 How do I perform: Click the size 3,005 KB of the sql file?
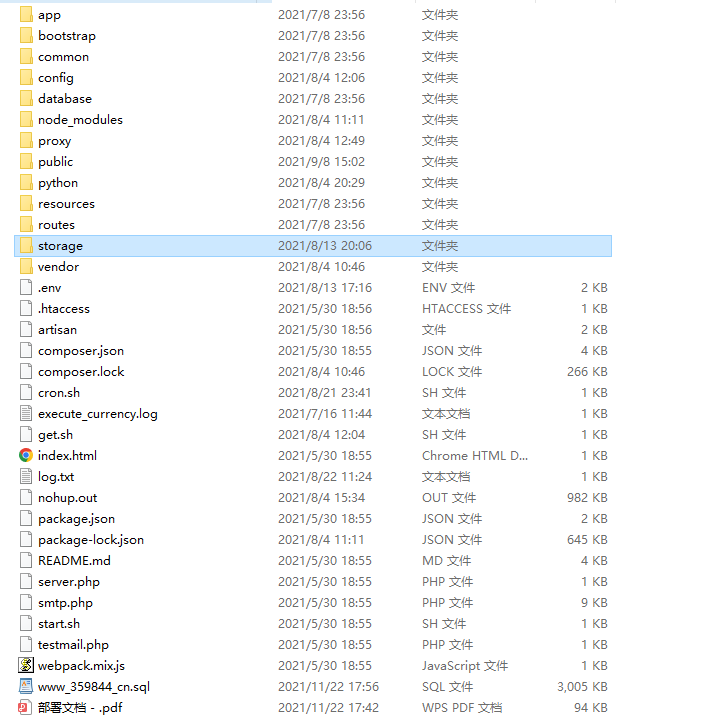tap(582, 687)
